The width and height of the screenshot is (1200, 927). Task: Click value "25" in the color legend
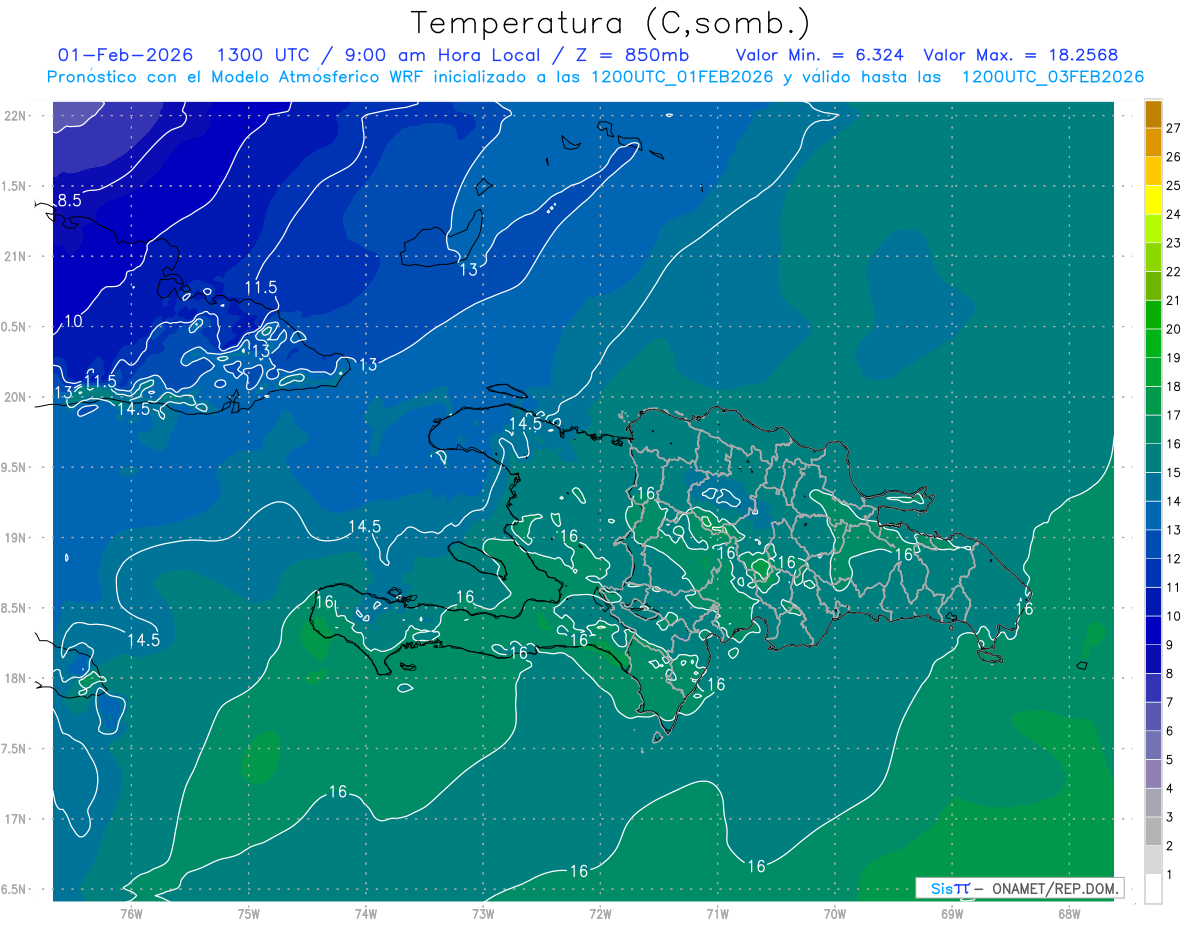pos(1174,185)
